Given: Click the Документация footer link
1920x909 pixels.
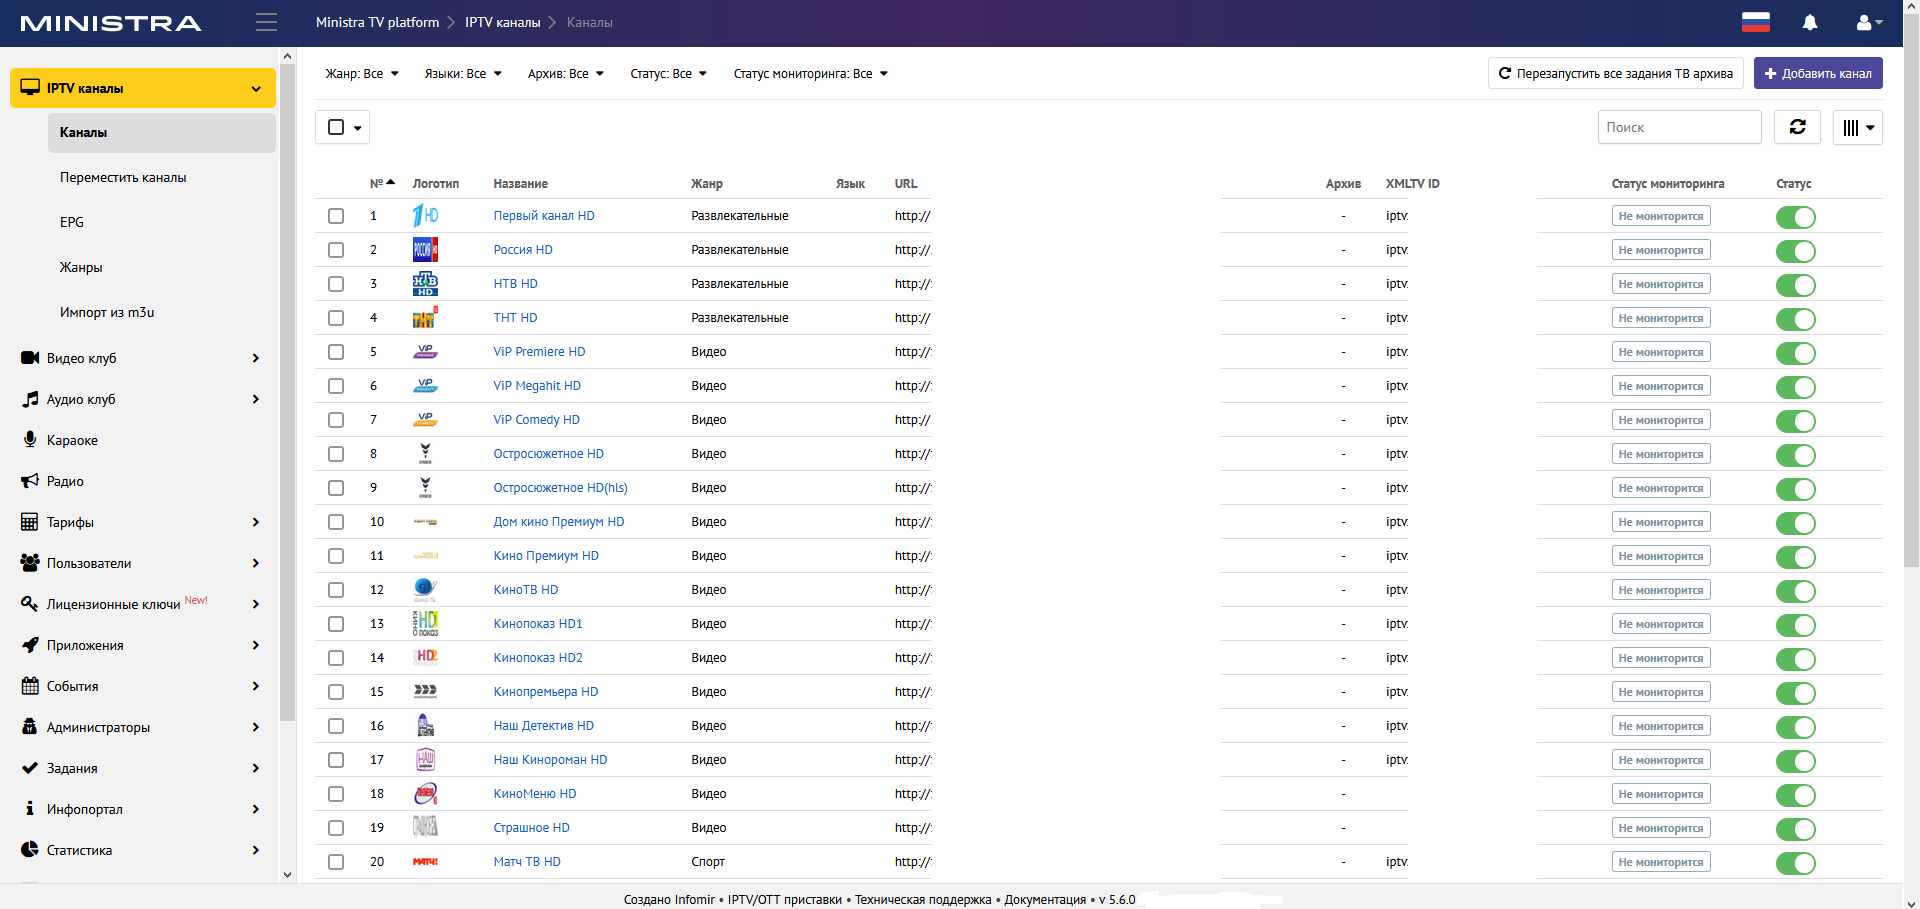Looking at the screenshot, I should [1045, 900].
